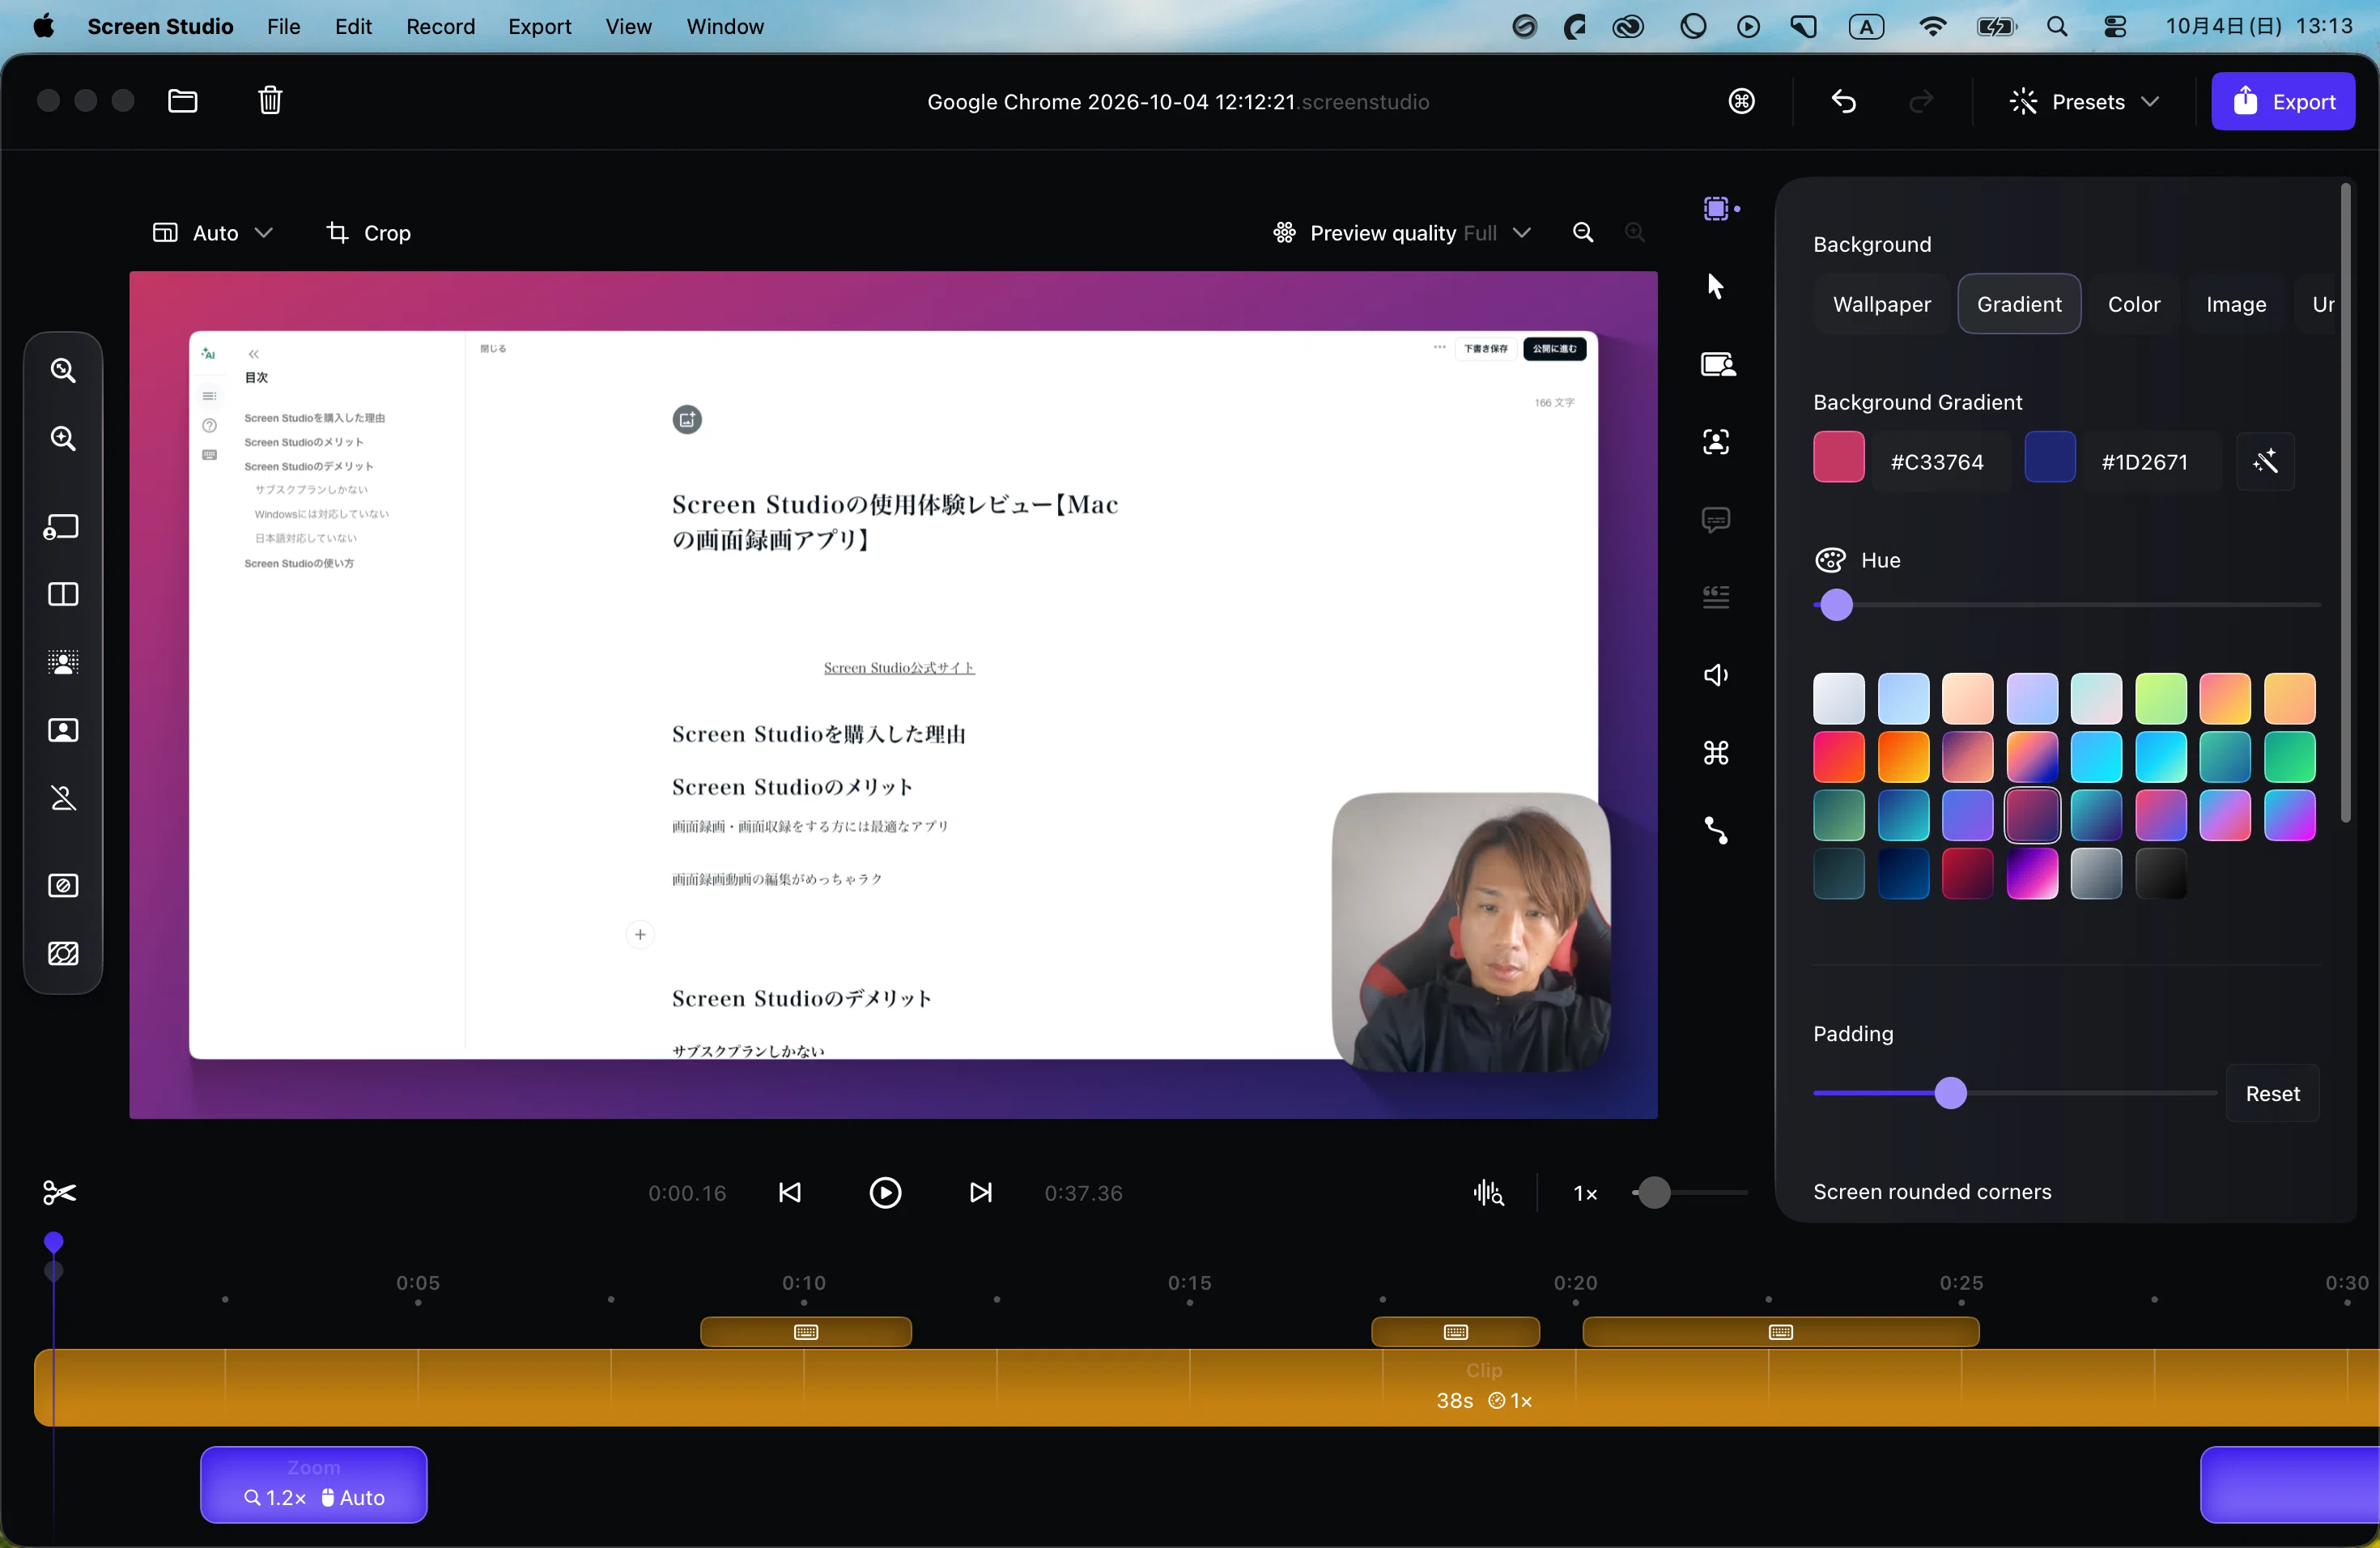Click the #C33764 gradient start color swatch

tap(1838, 457)
